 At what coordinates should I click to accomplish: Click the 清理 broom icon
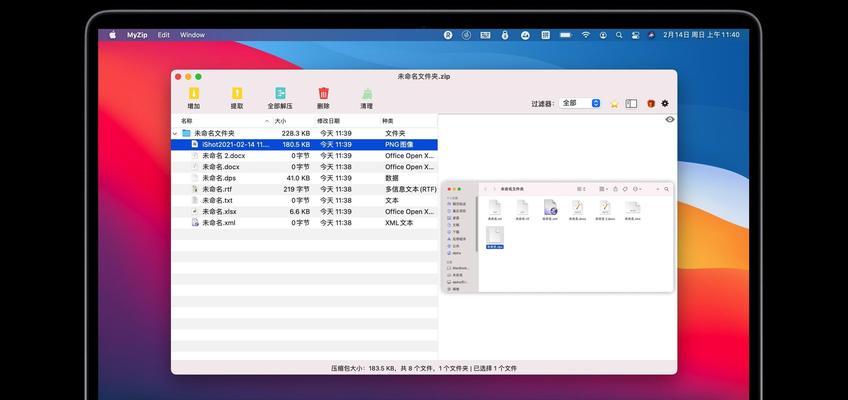[x=367, y=94]
